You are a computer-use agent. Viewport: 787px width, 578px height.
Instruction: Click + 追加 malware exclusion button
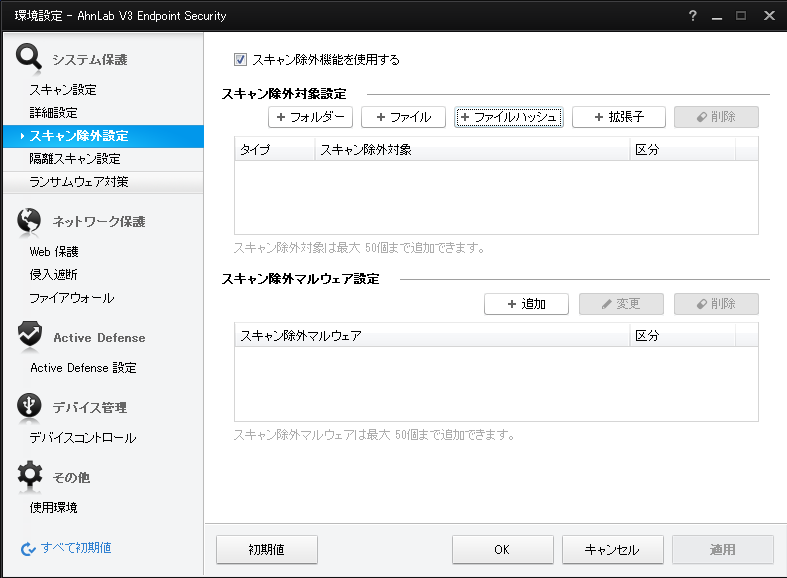526,304
